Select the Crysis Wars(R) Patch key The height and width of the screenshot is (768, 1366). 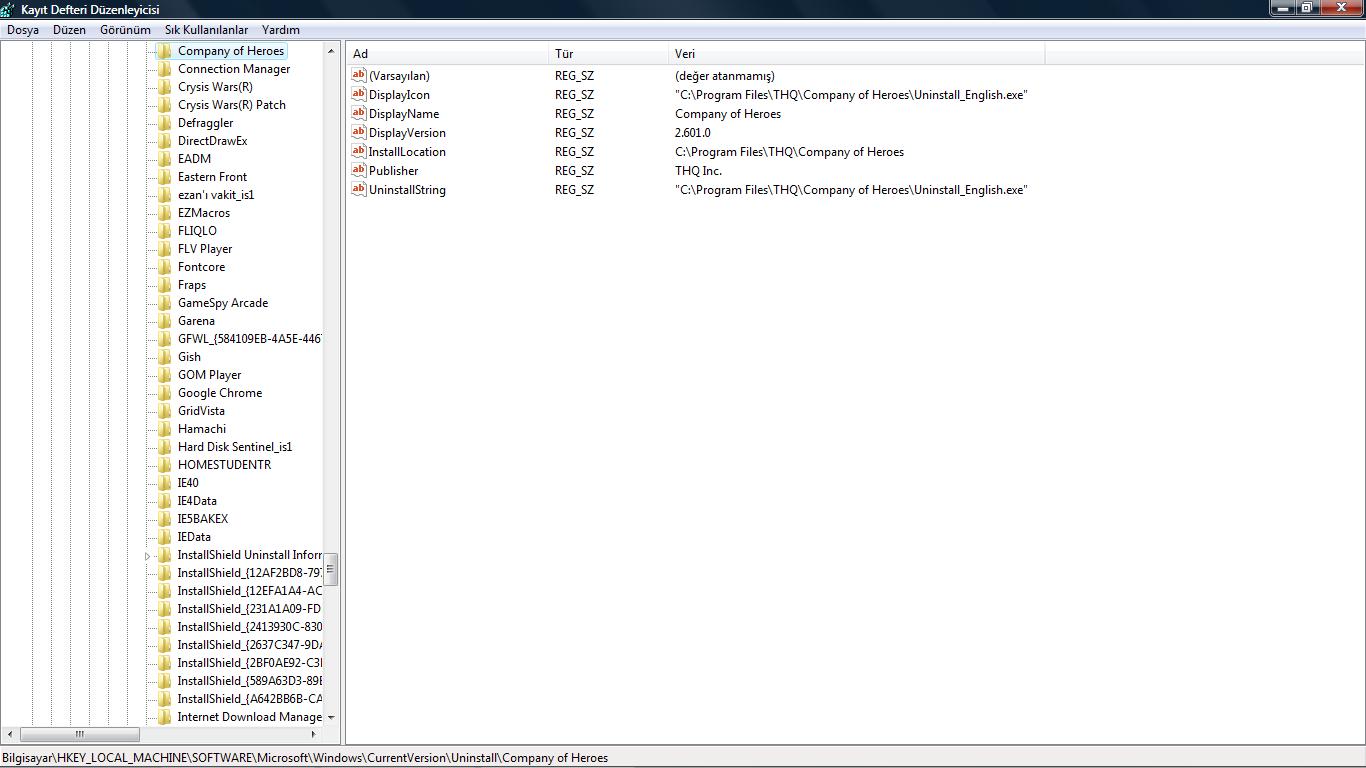[x=232, y=105]
